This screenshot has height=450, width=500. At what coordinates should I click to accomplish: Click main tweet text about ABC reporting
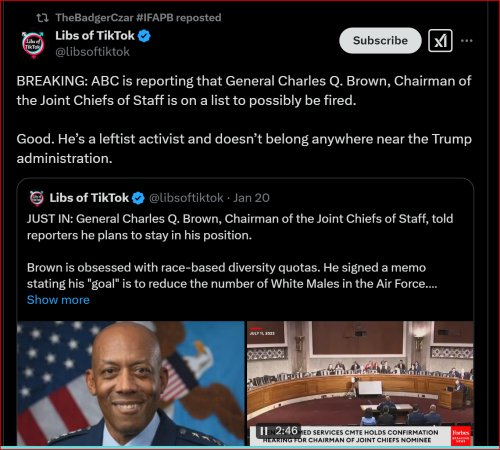coord(244,91)
